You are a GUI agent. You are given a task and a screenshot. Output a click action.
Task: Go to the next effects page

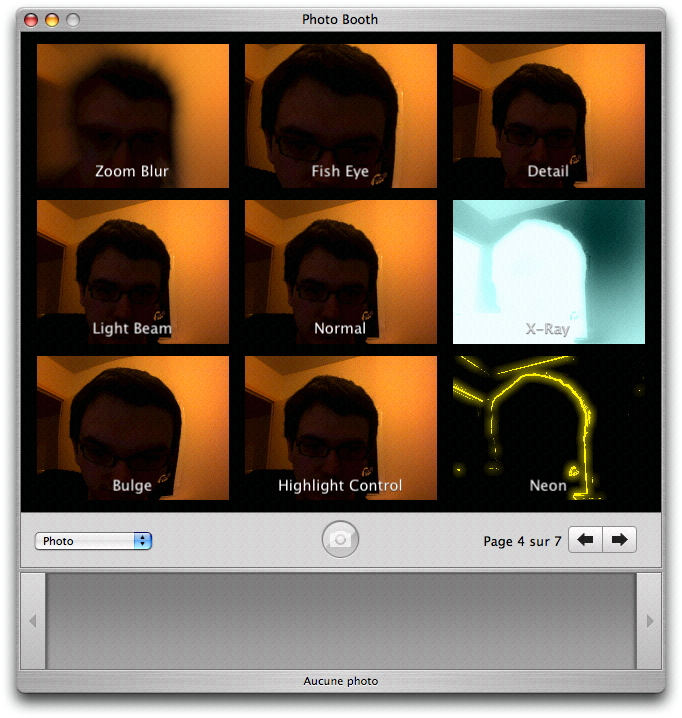point(619,540)
